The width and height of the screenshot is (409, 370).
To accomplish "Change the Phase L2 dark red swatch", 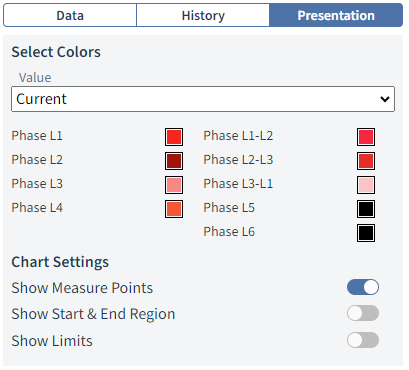I will (x=174, y=161).
